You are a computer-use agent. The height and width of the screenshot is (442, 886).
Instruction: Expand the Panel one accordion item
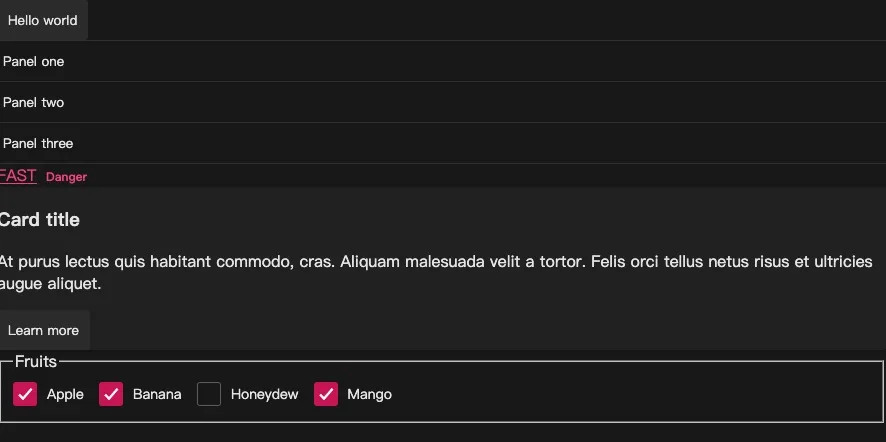click(443, 61)
